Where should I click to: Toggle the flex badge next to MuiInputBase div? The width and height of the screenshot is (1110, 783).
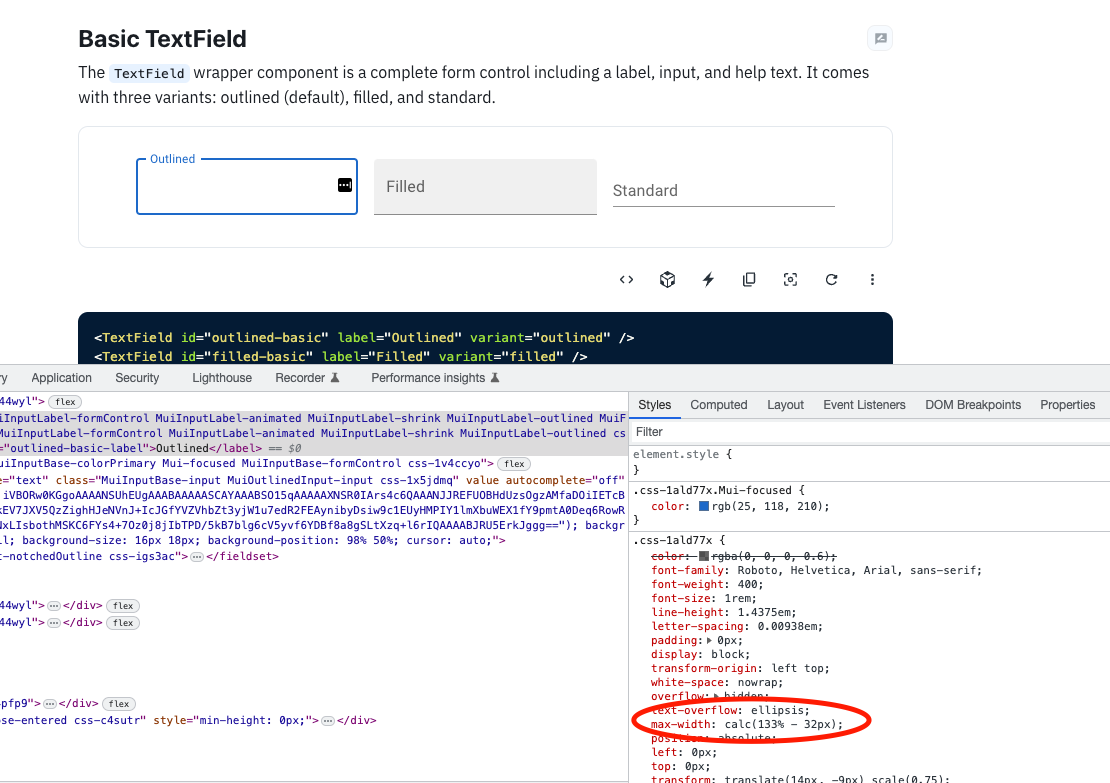point(513,463)
